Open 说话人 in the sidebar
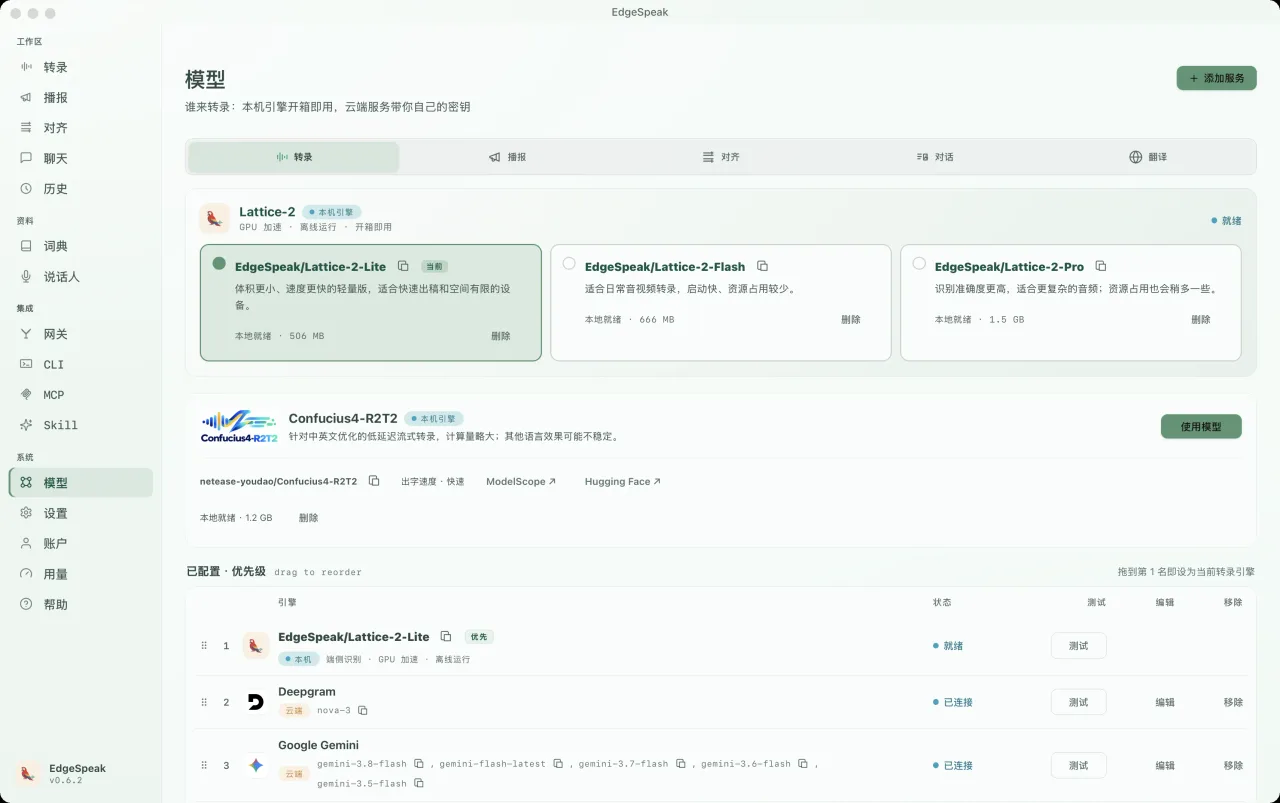 [x=81, y=277]
